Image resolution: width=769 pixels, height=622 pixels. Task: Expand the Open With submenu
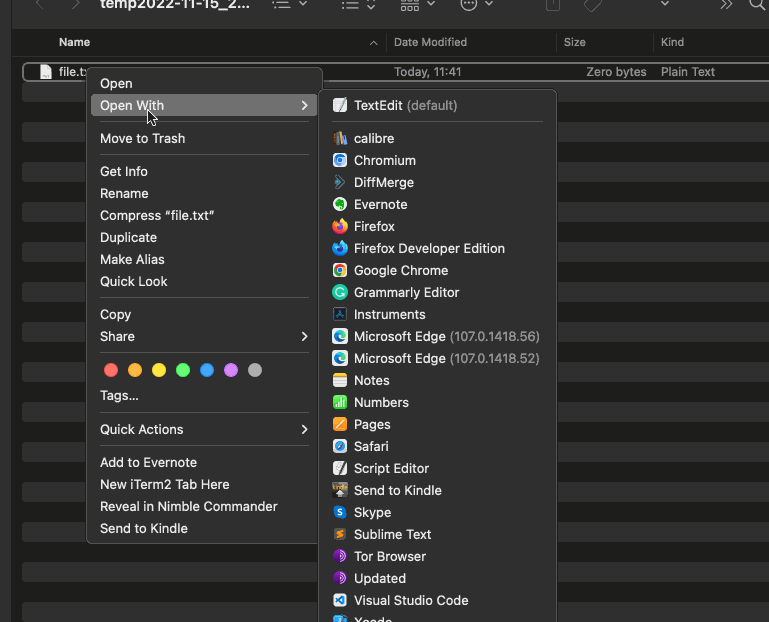[x=204, y=105]
